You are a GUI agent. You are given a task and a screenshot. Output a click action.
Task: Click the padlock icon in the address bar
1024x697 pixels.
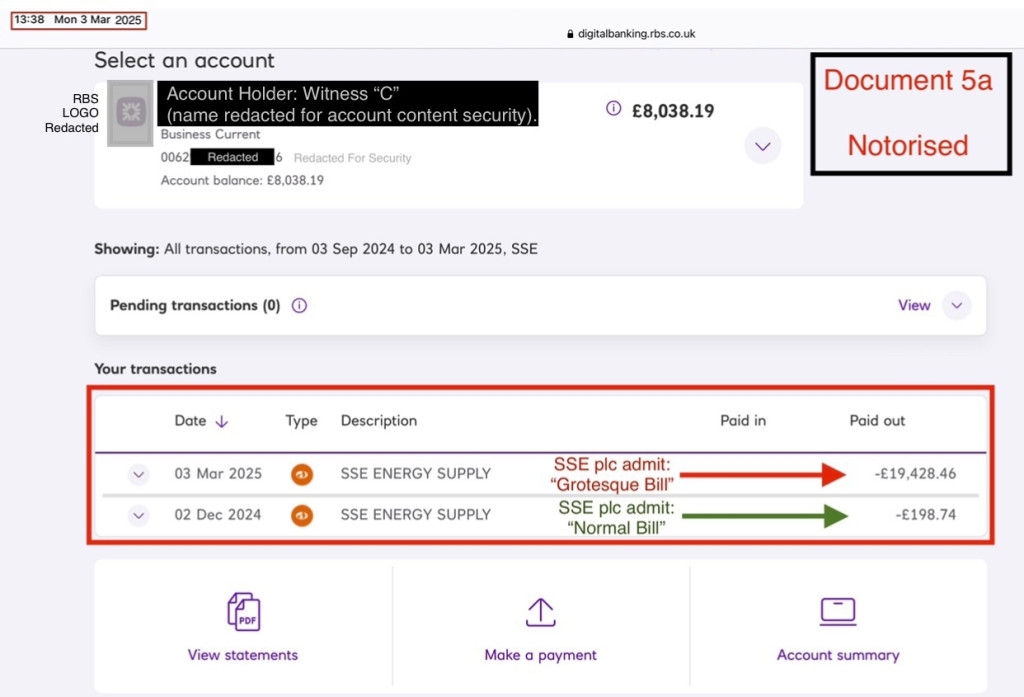click(x=570, y=34)
